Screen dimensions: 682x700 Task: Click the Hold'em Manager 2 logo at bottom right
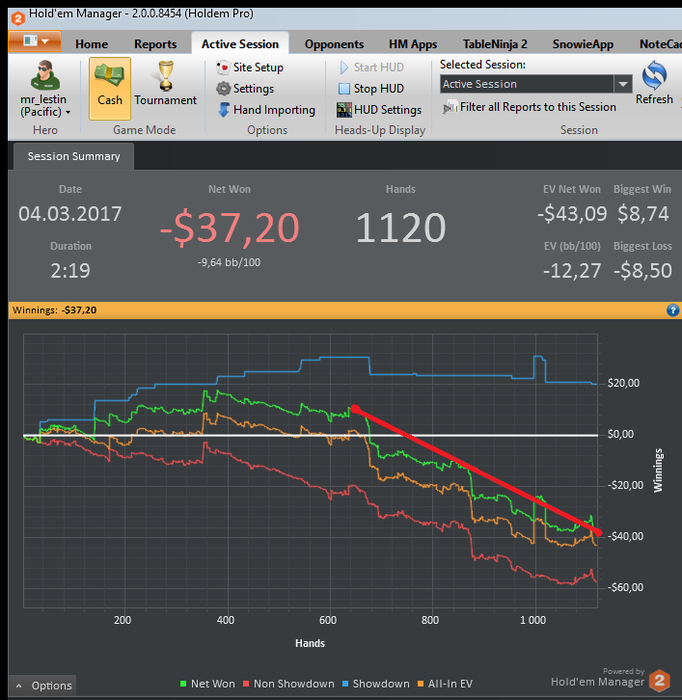[x=660, y=681]
